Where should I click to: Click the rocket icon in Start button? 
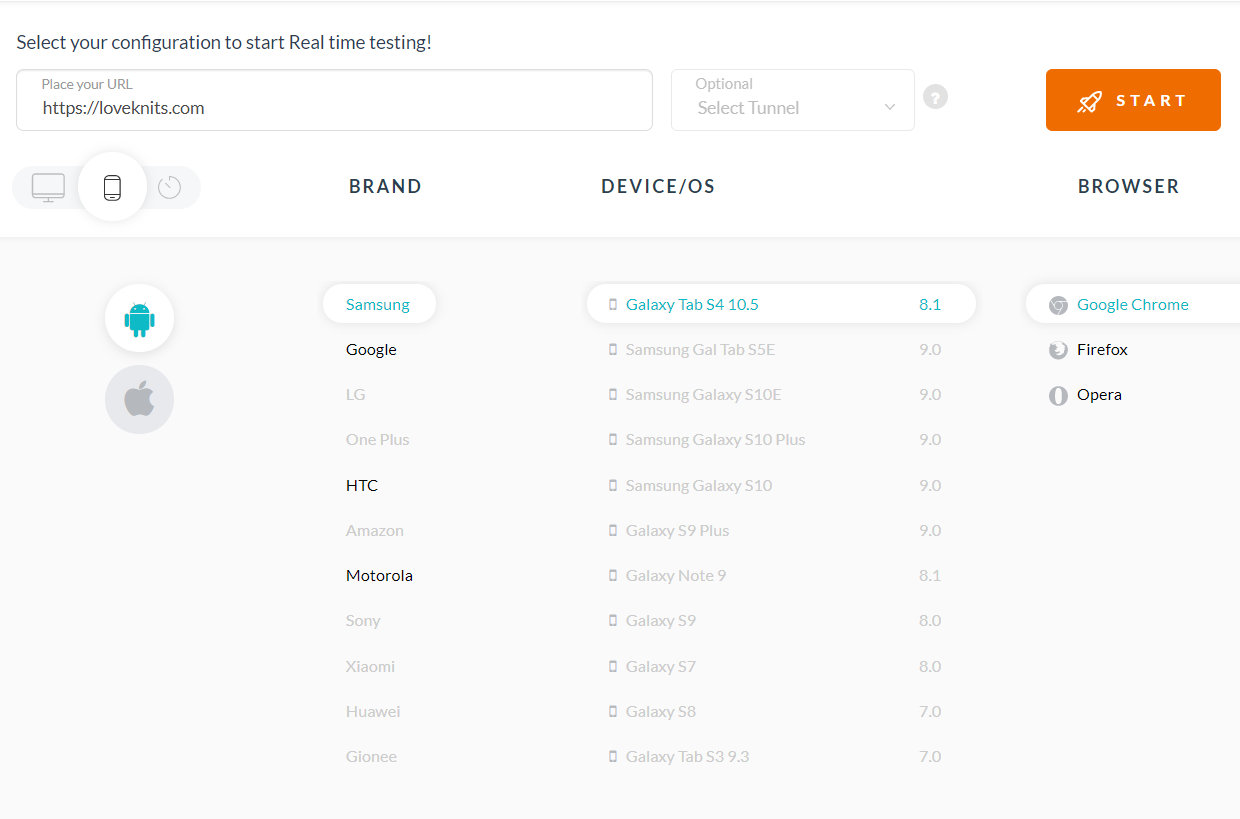[x=1089, y=101]
